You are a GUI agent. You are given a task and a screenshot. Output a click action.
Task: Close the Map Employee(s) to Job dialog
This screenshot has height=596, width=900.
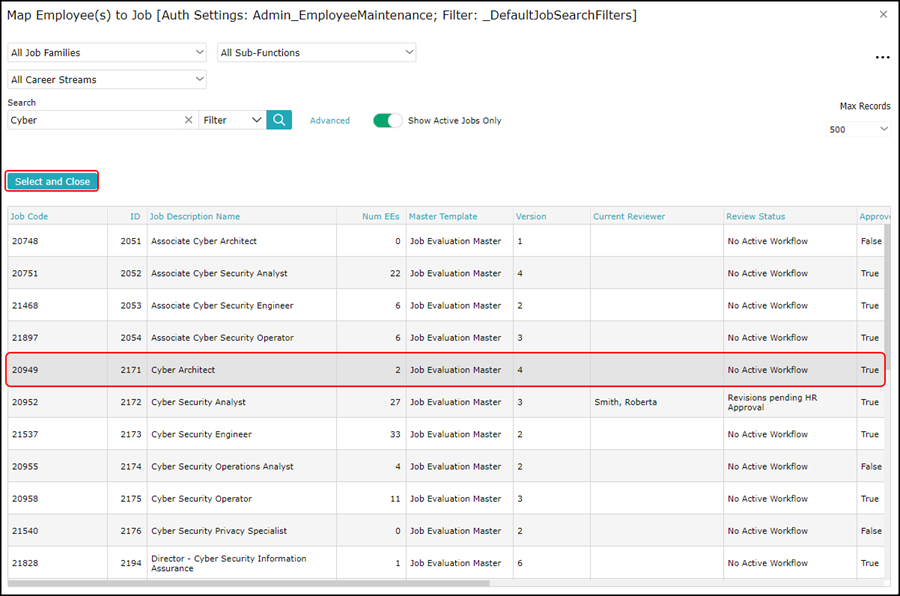click(883, 14)
